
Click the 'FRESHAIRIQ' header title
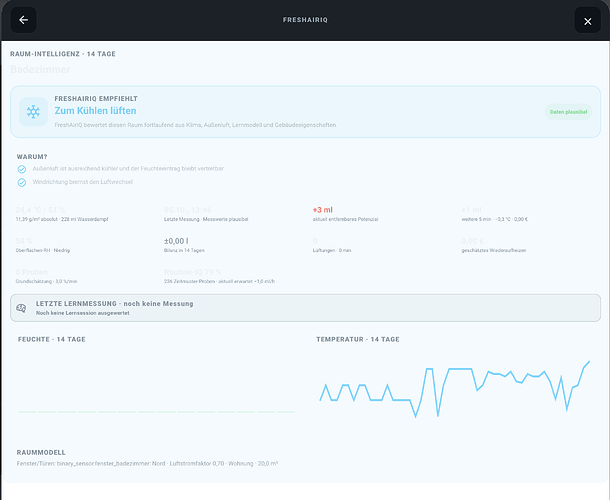coord(305,20)
